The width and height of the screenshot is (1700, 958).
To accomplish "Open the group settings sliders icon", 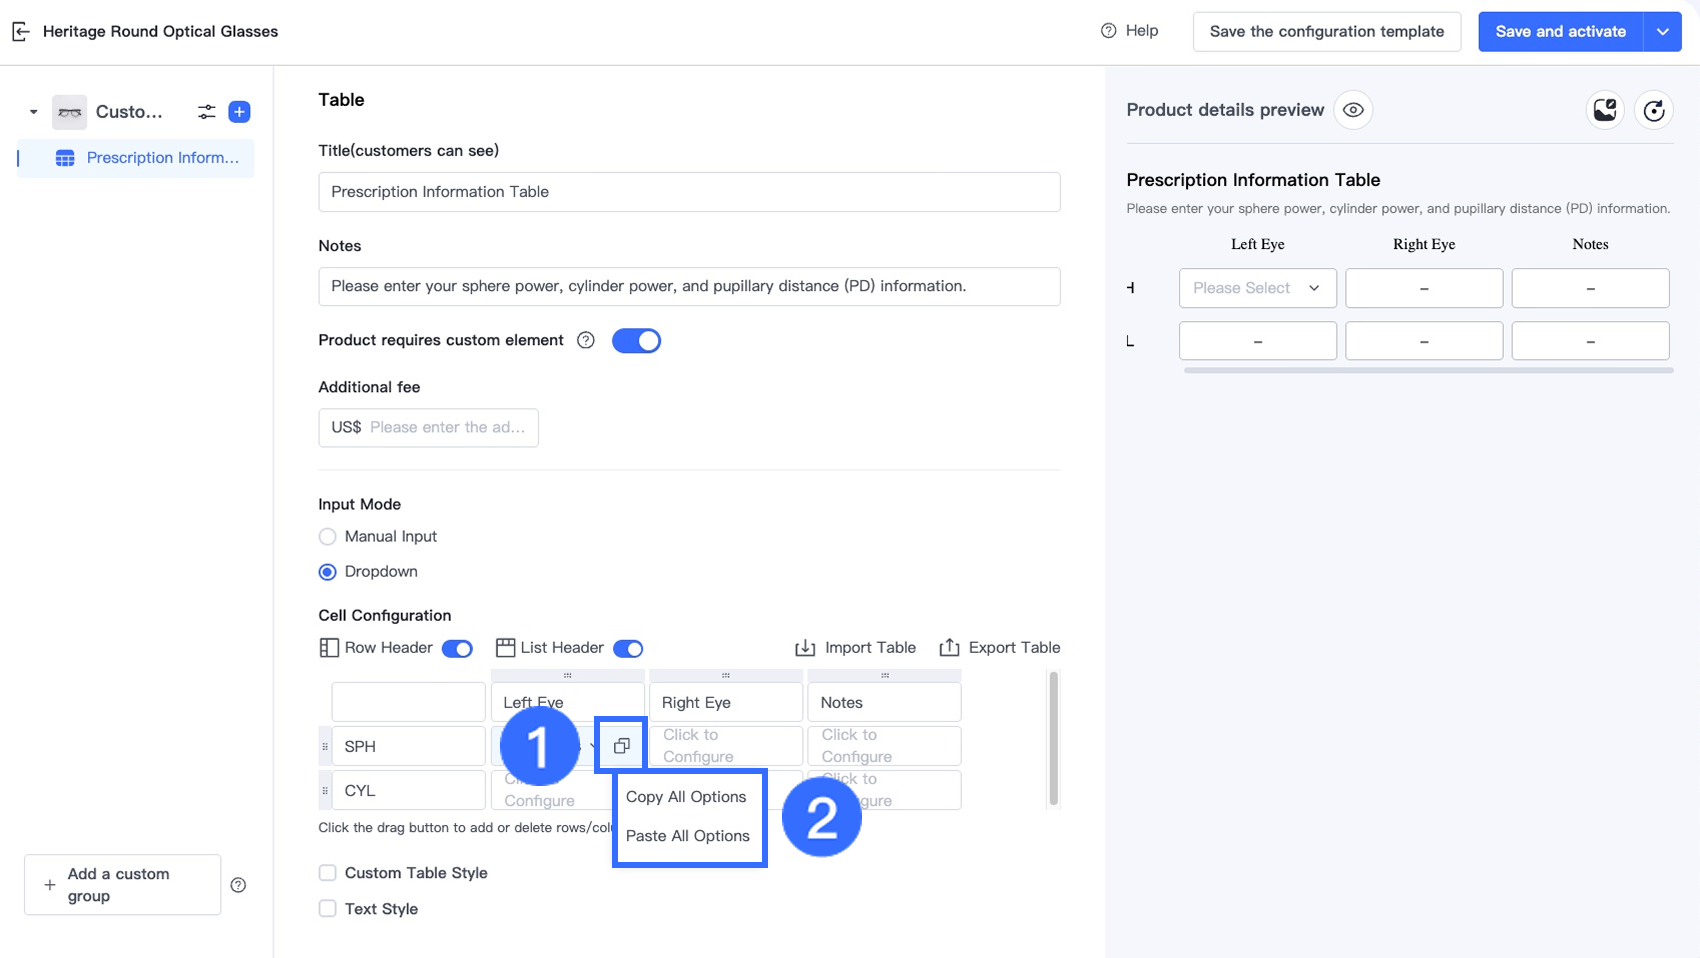I will [x=206, y=112].
